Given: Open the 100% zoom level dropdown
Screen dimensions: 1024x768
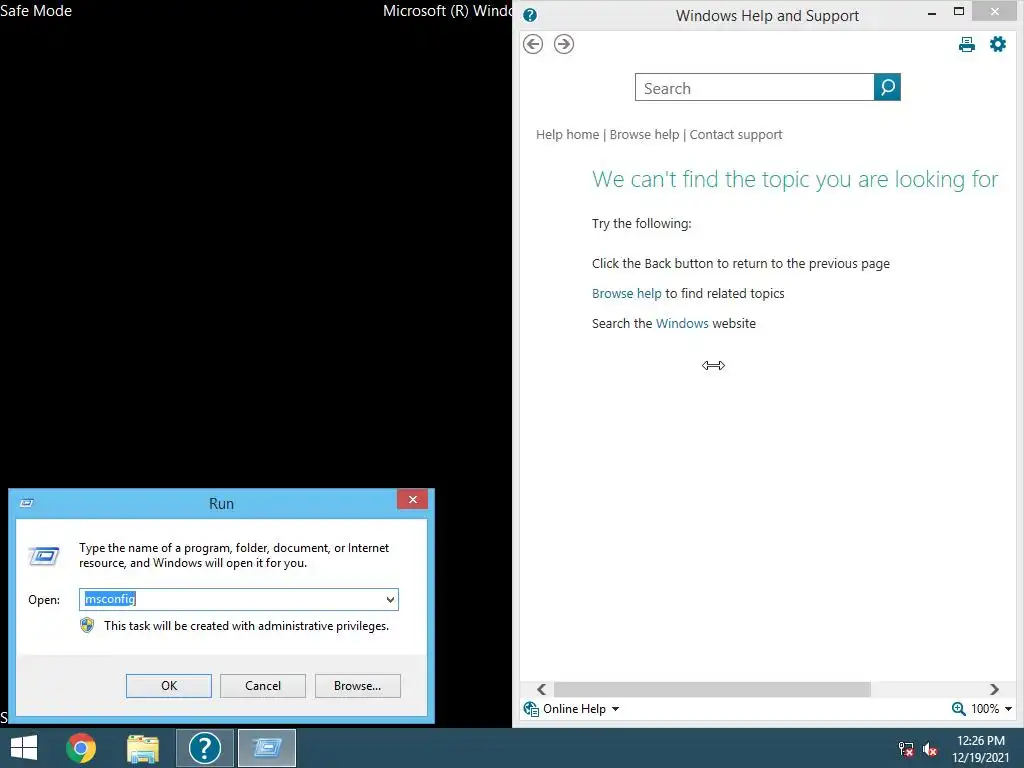Looking at the screenshot, I should [x=1008, y=709].
